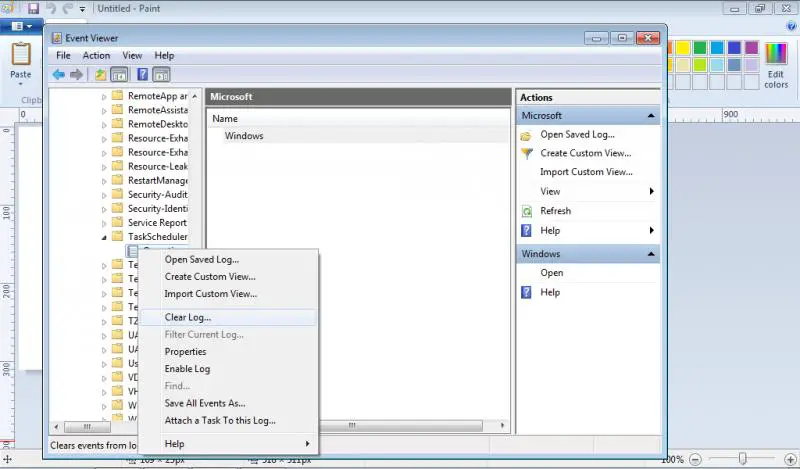Click the Save icon in Paint's quick access toolbar
This screenshot has height=469, width=800.
33,8
